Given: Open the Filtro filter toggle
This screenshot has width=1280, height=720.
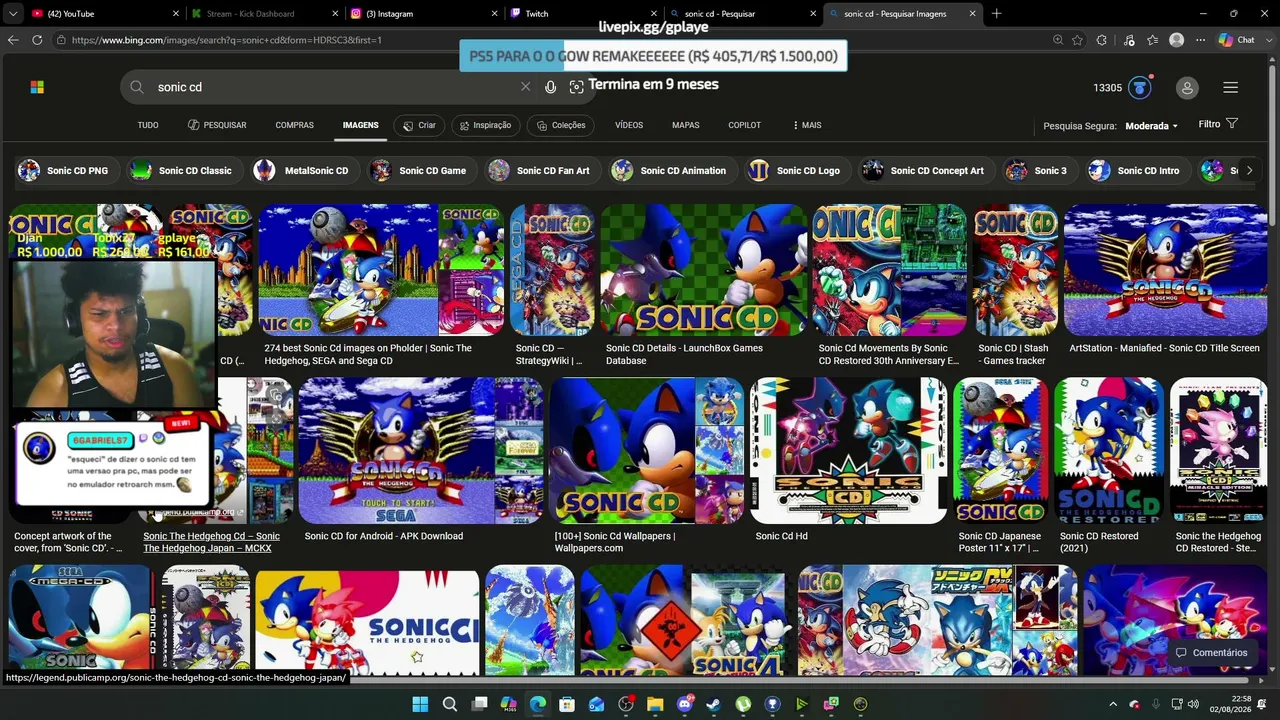Looking at the screenshot, I should click(x=1218, y=124).
